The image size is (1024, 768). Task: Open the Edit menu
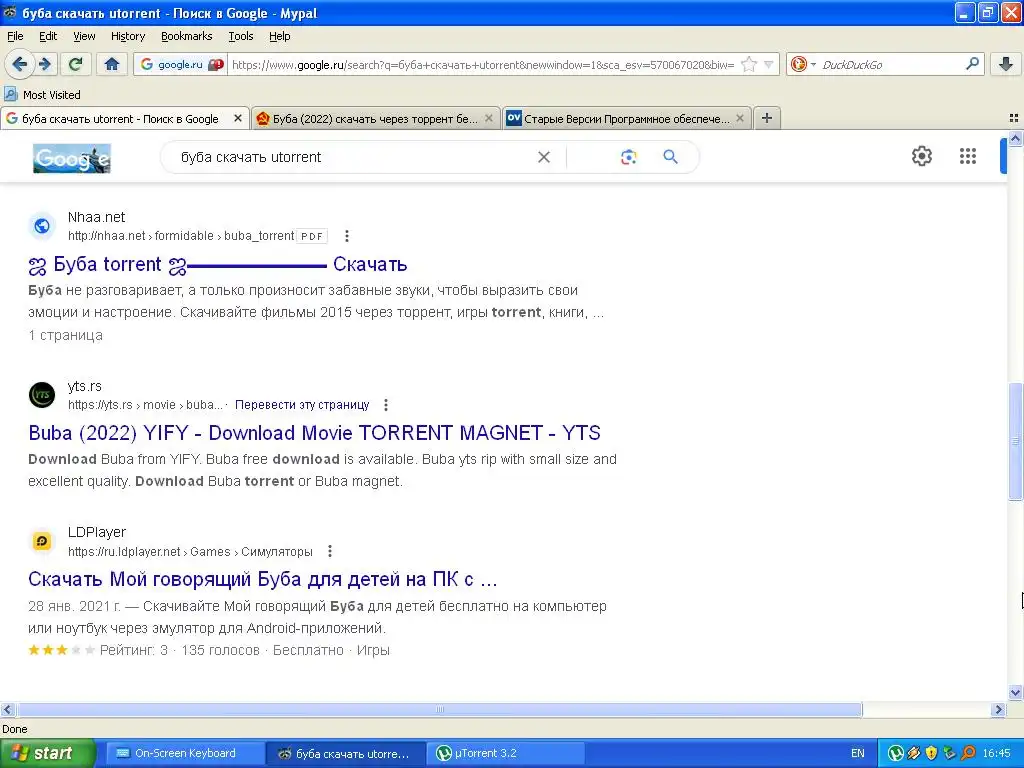coord(48,36)
